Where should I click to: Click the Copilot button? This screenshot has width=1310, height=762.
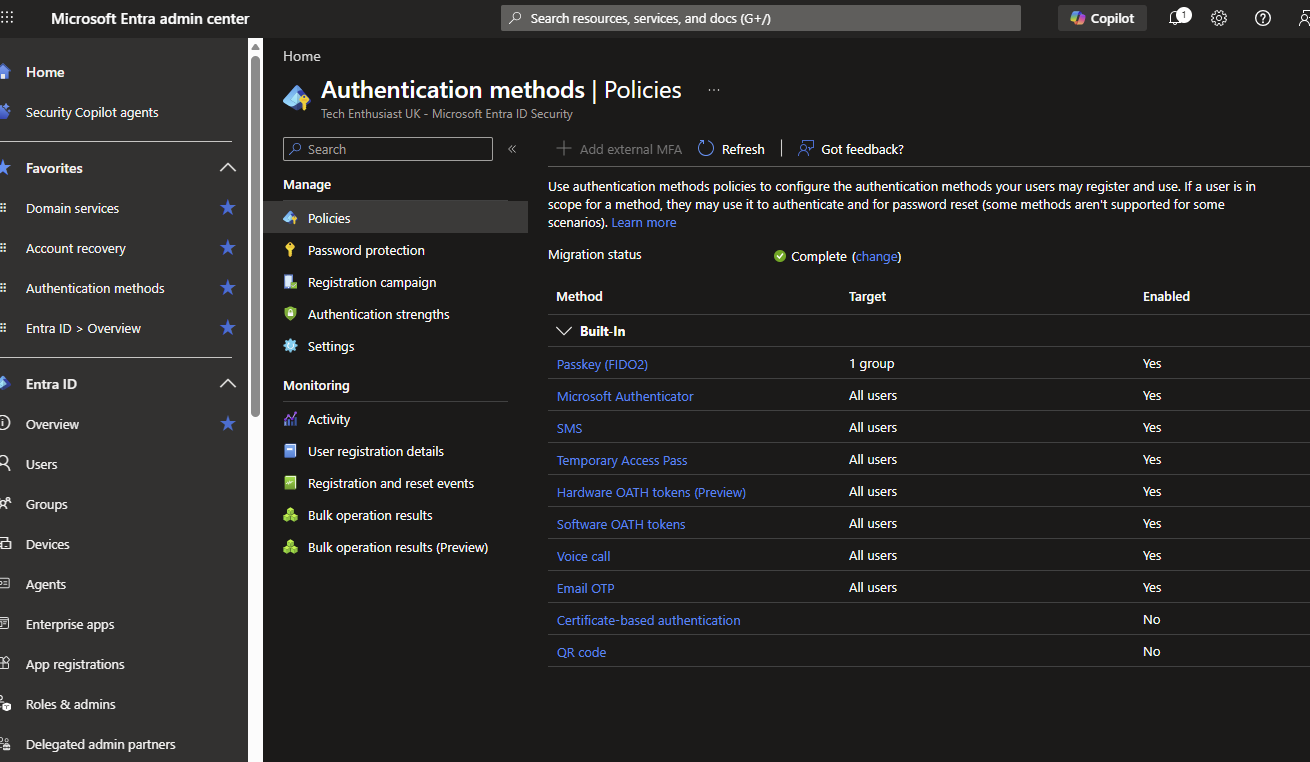pyautogui.click(x=1102, y=18)
